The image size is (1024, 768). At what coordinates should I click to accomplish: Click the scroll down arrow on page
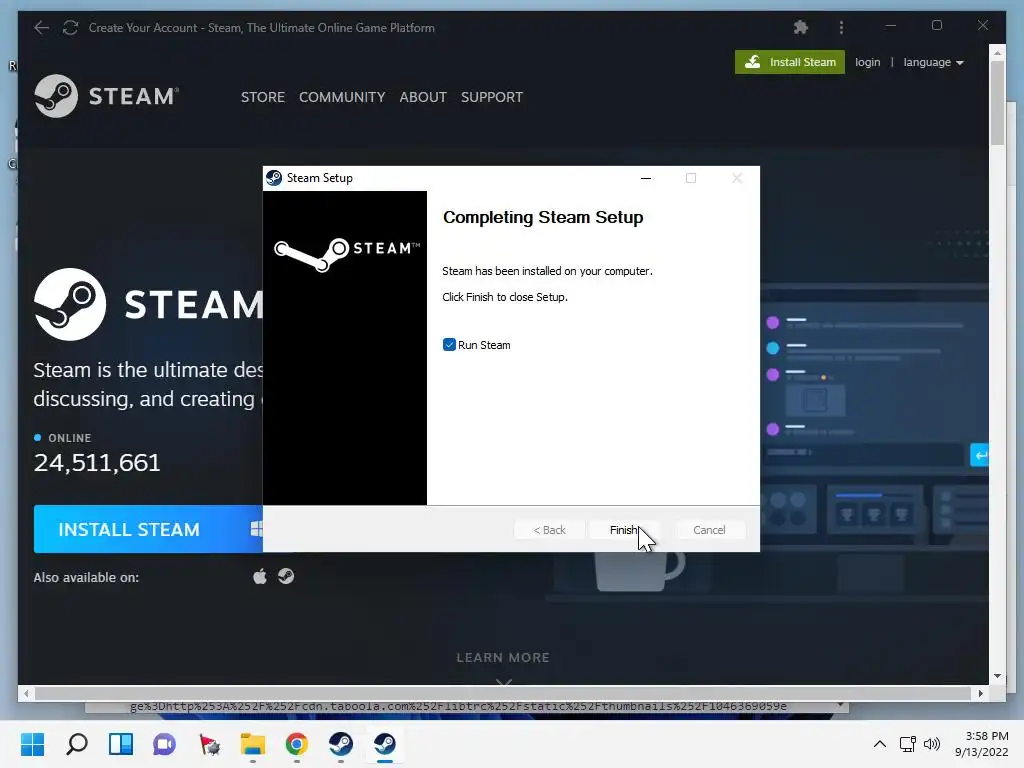click(997, 676)
